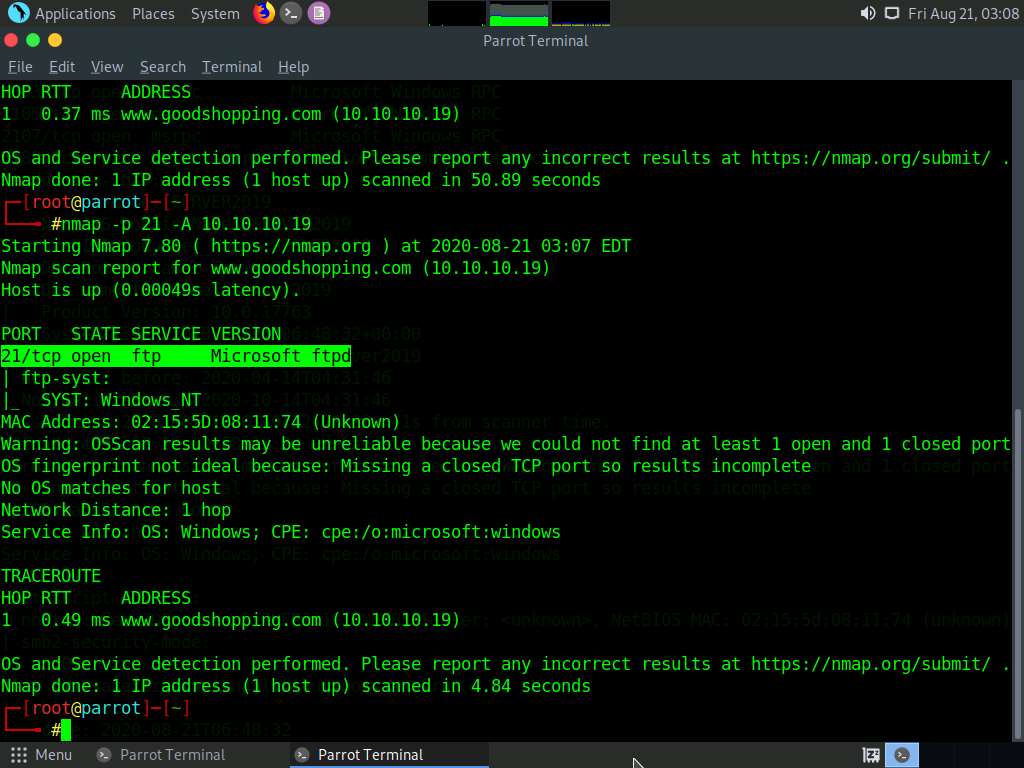This screenshot has height=768, width=1024.
Task: Click the green window button
Action: [x=33, y=40]
